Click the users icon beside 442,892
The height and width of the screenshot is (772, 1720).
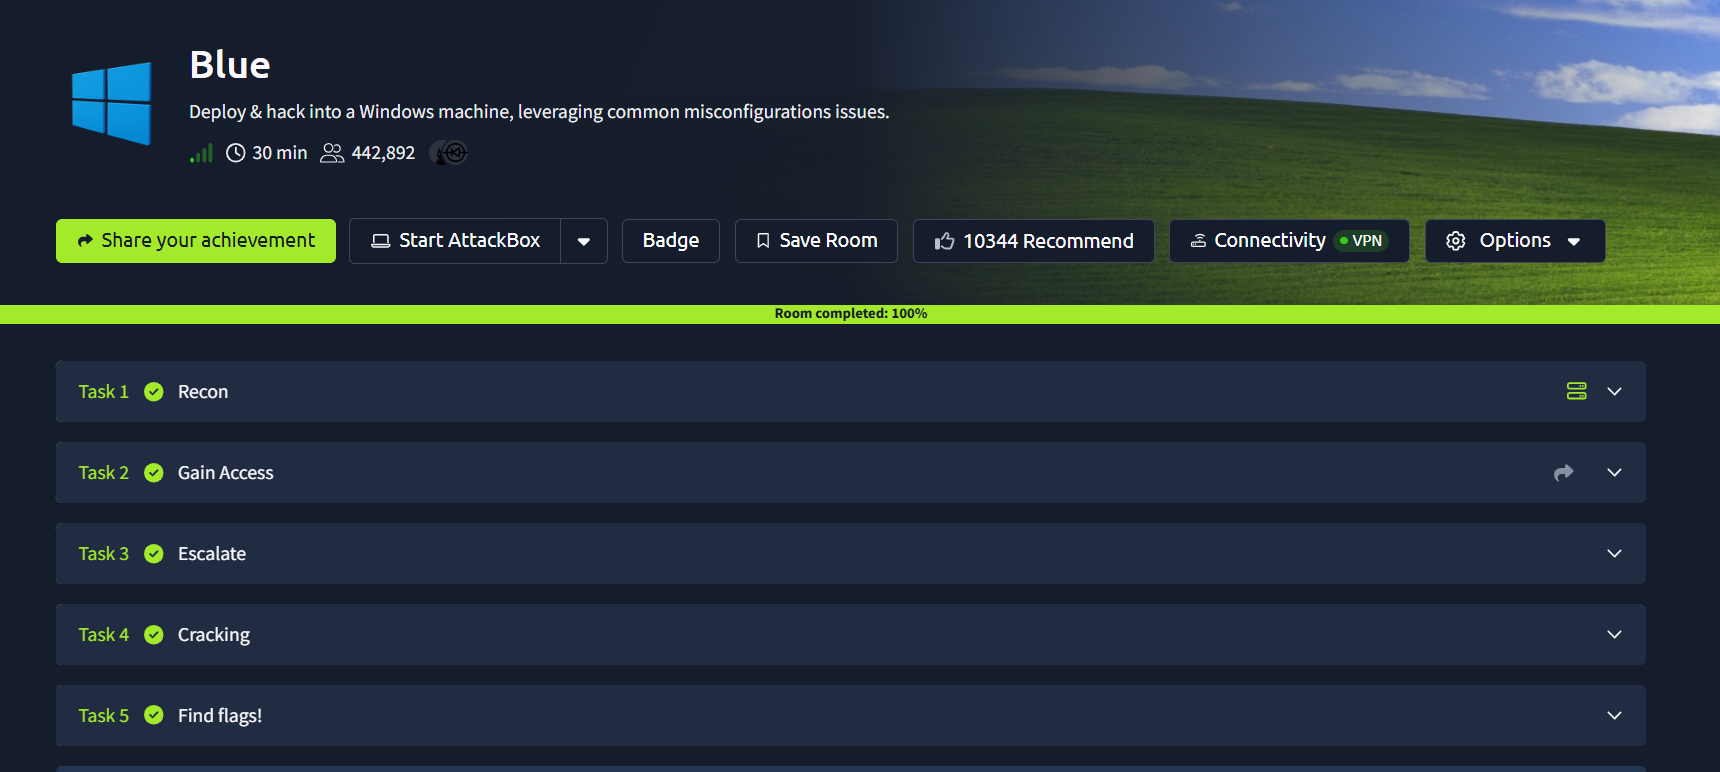(x=332, y=153)
